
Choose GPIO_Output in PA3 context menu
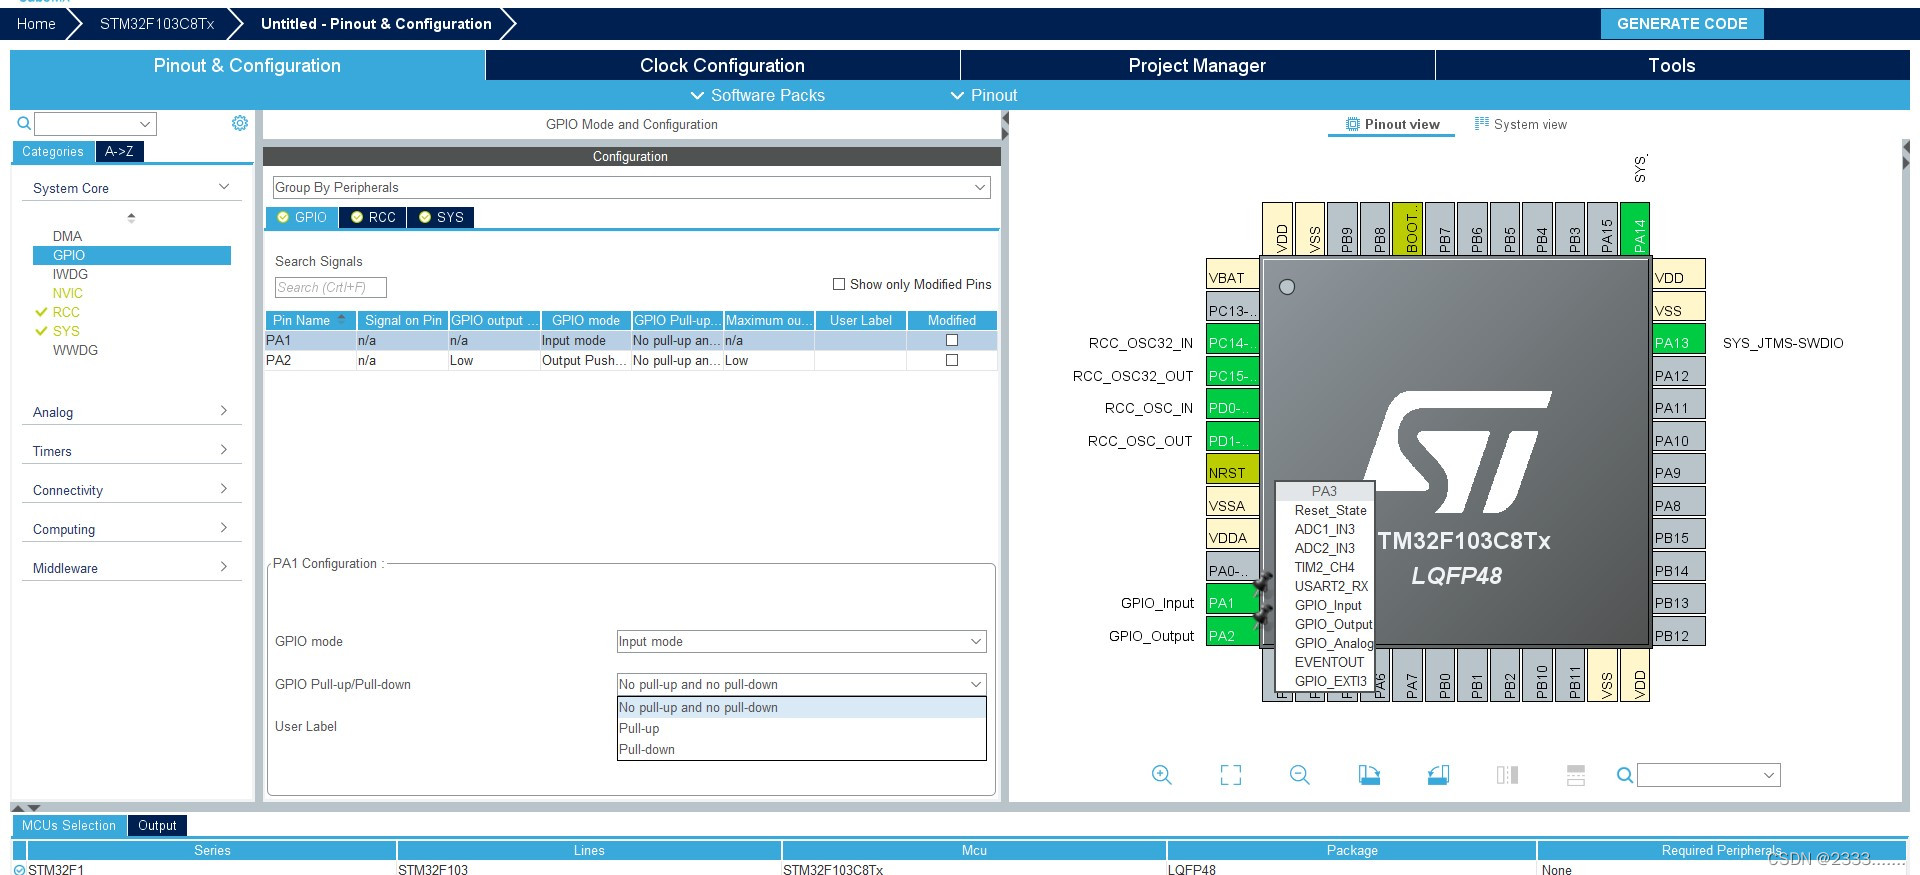pos(1333,624)
